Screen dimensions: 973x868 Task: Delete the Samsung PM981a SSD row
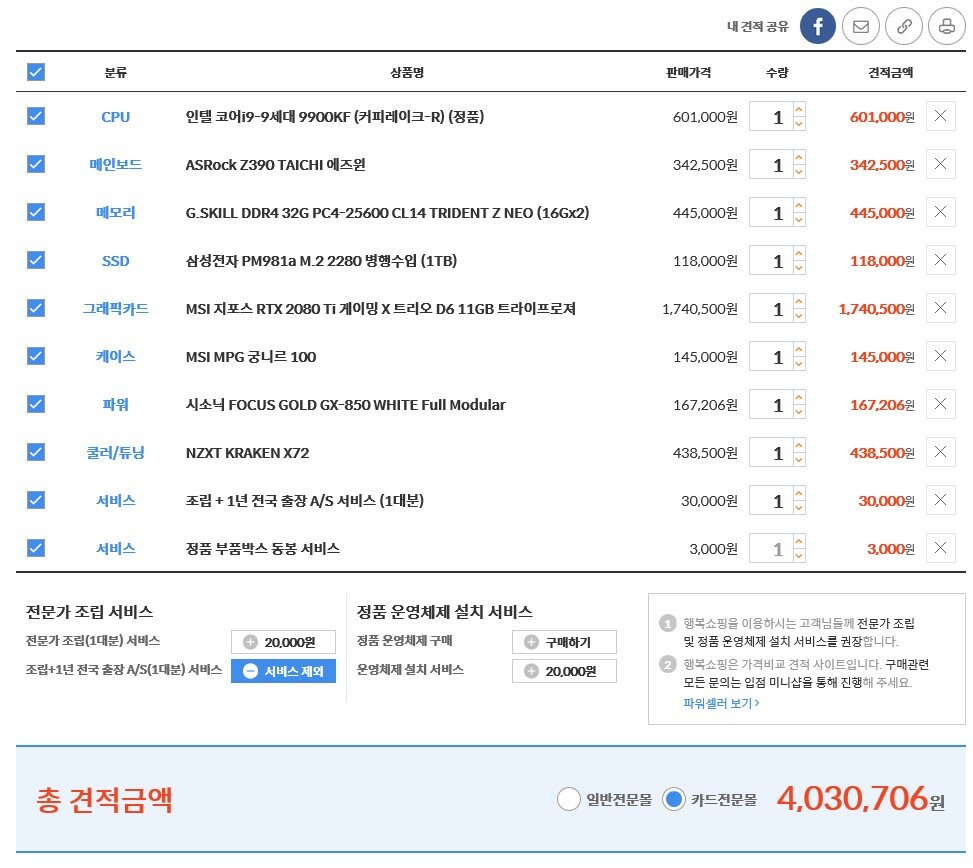tap(940, 260)
